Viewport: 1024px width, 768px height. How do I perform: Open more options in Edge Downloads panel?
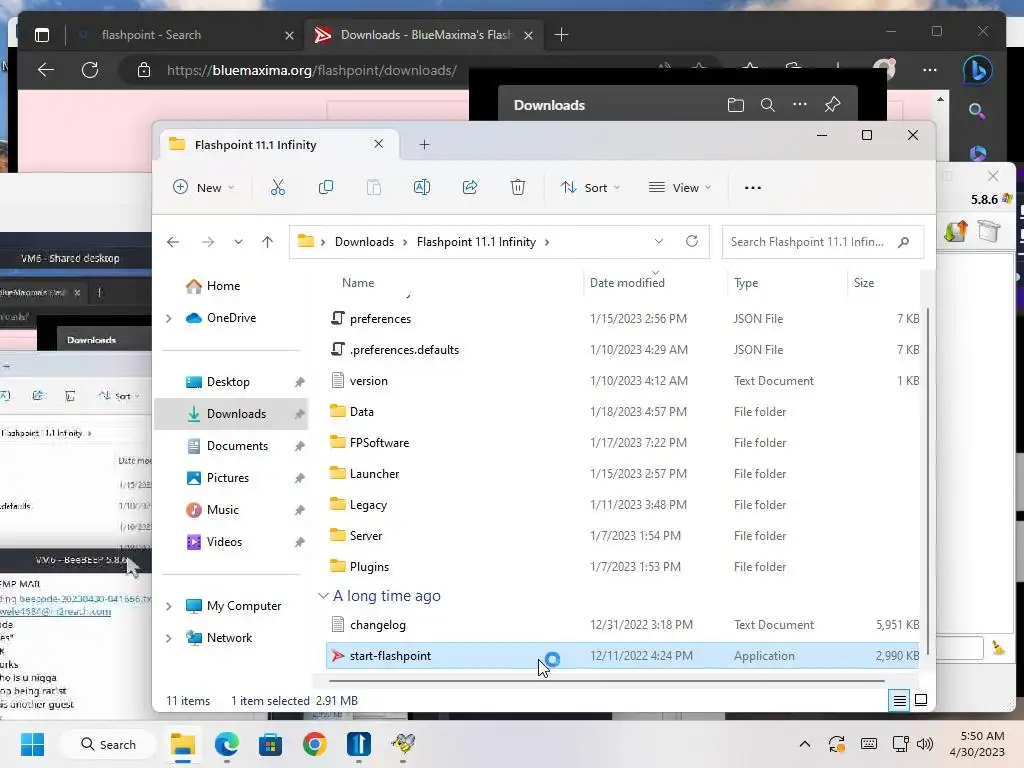point(800,104)
